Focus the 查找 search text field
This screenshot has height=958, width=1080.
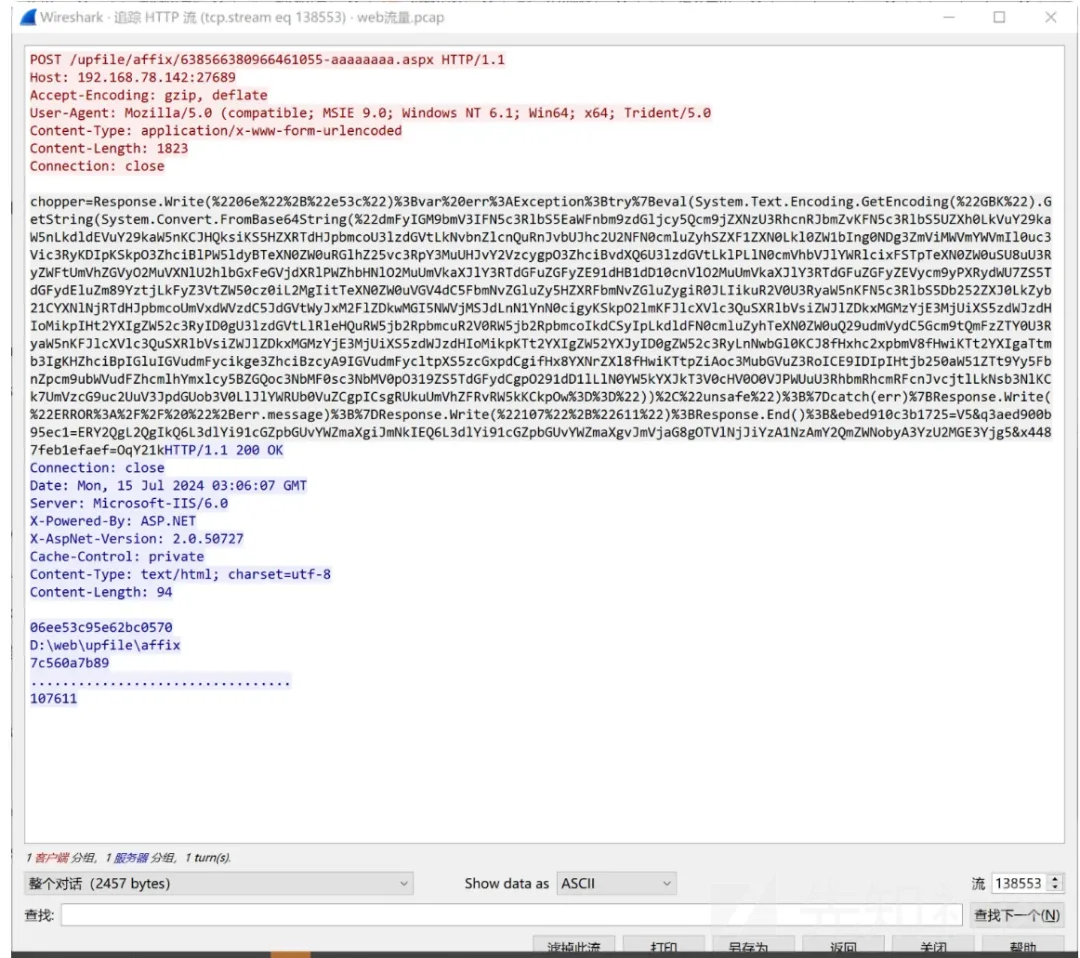tap(511, 915)
